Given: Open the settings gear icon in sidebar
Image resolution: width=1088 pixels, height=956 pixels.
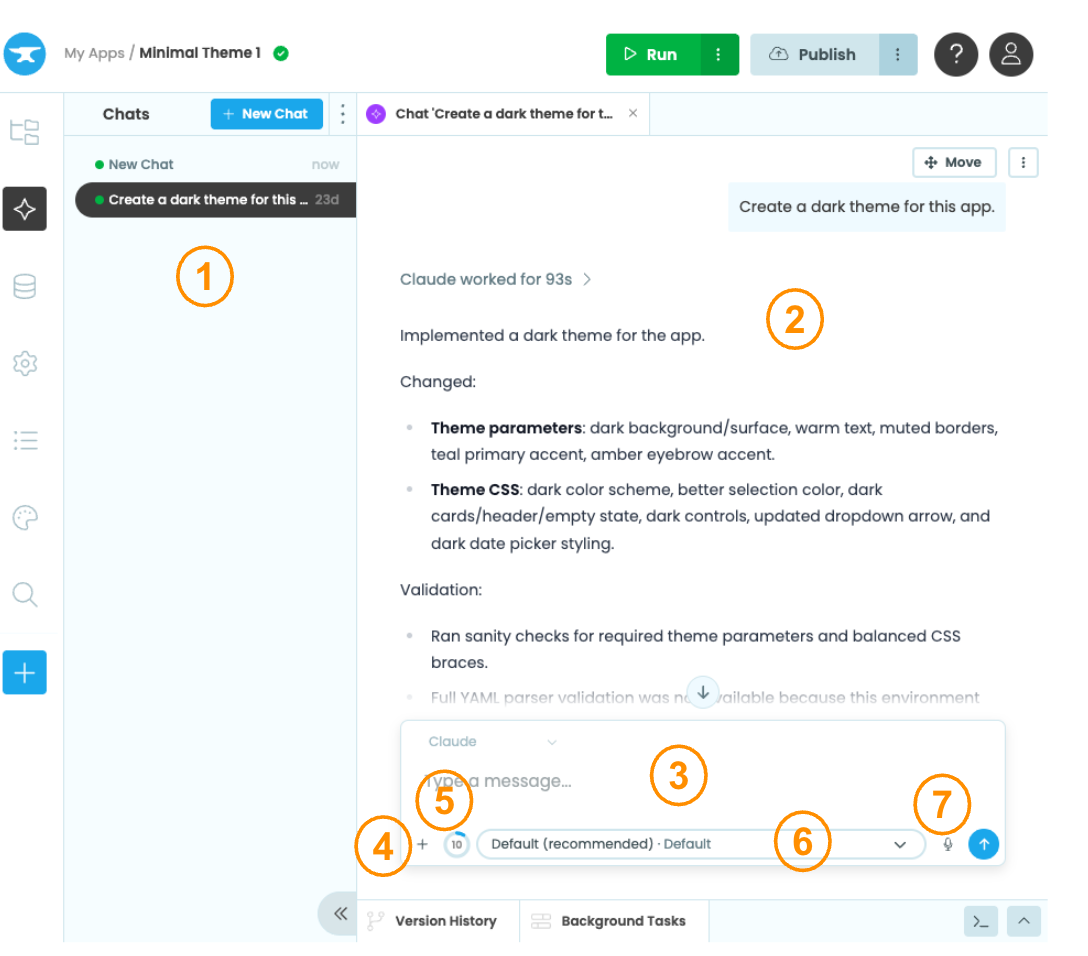Looking at the screenshot, I should pyautogui.click(x=25, y=363).
